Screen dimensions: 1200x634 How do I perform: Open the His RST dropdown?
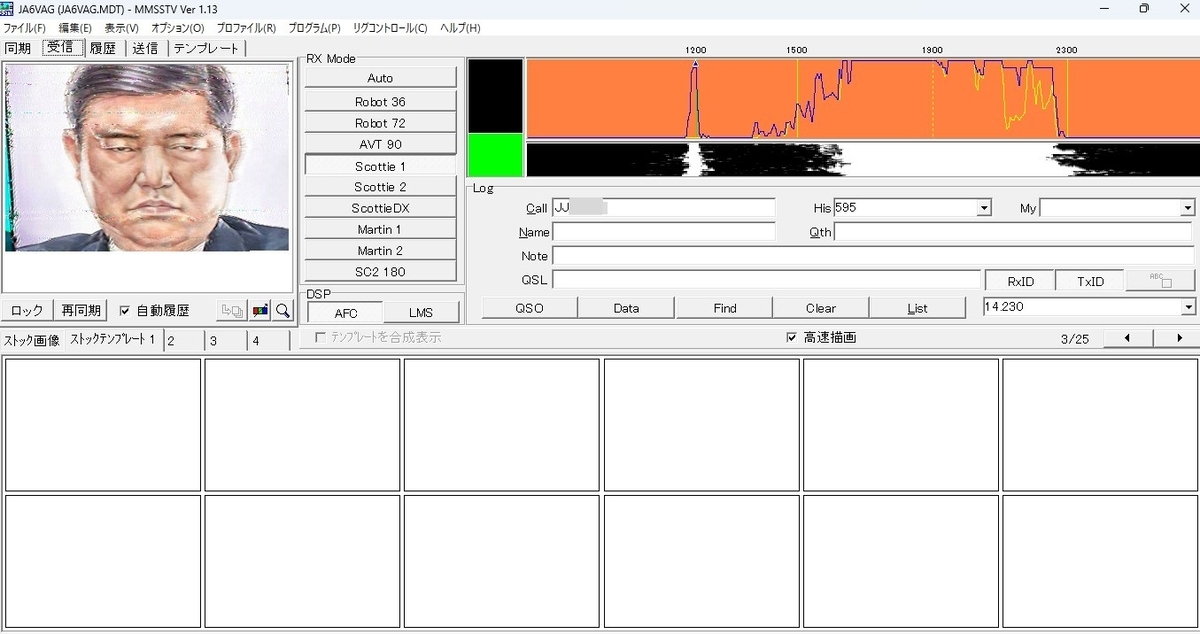click(x=984, y=208)
